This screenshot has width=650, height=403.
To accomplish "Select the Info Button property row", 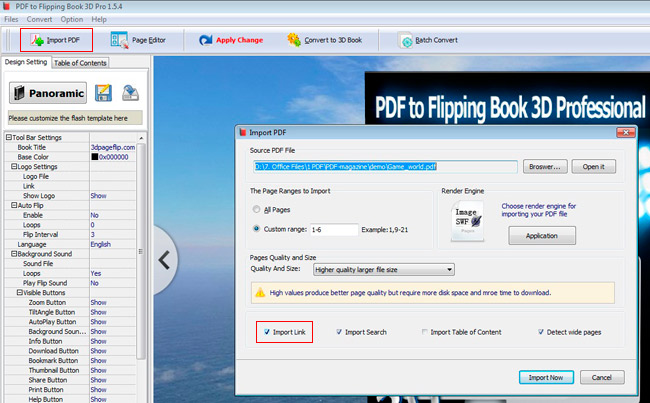I will click(x=70, y=341).
